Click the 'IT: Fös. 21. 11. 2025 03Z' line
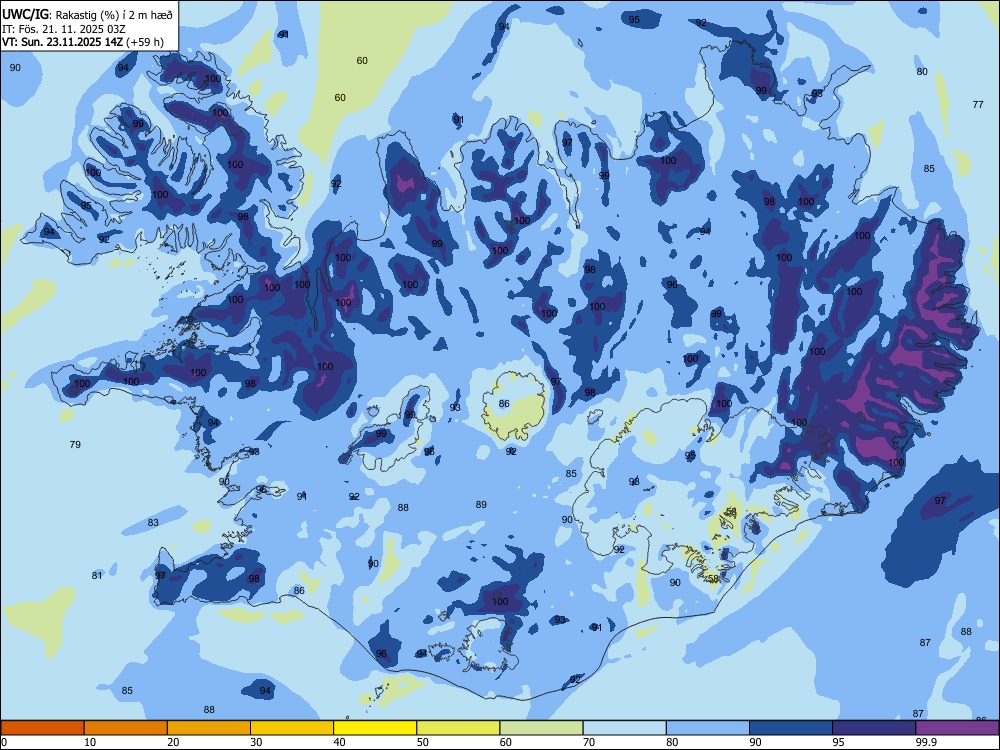The image size is (1000, 750). tap(64, 29)
